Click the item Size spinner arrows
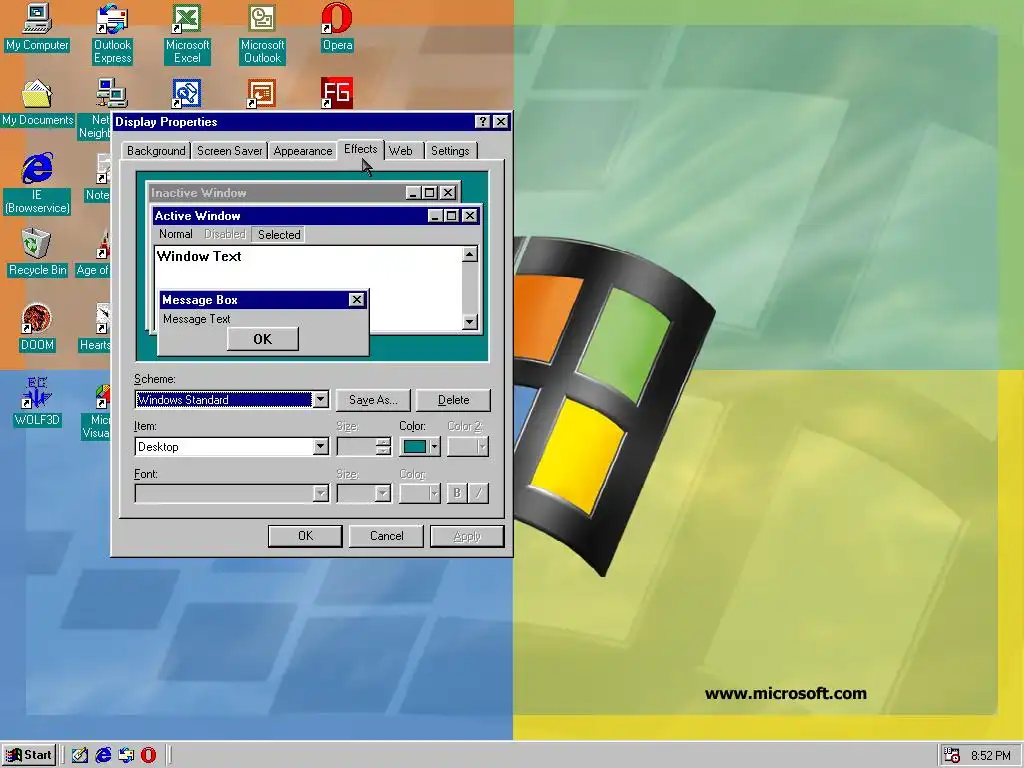 coord(383,447)
